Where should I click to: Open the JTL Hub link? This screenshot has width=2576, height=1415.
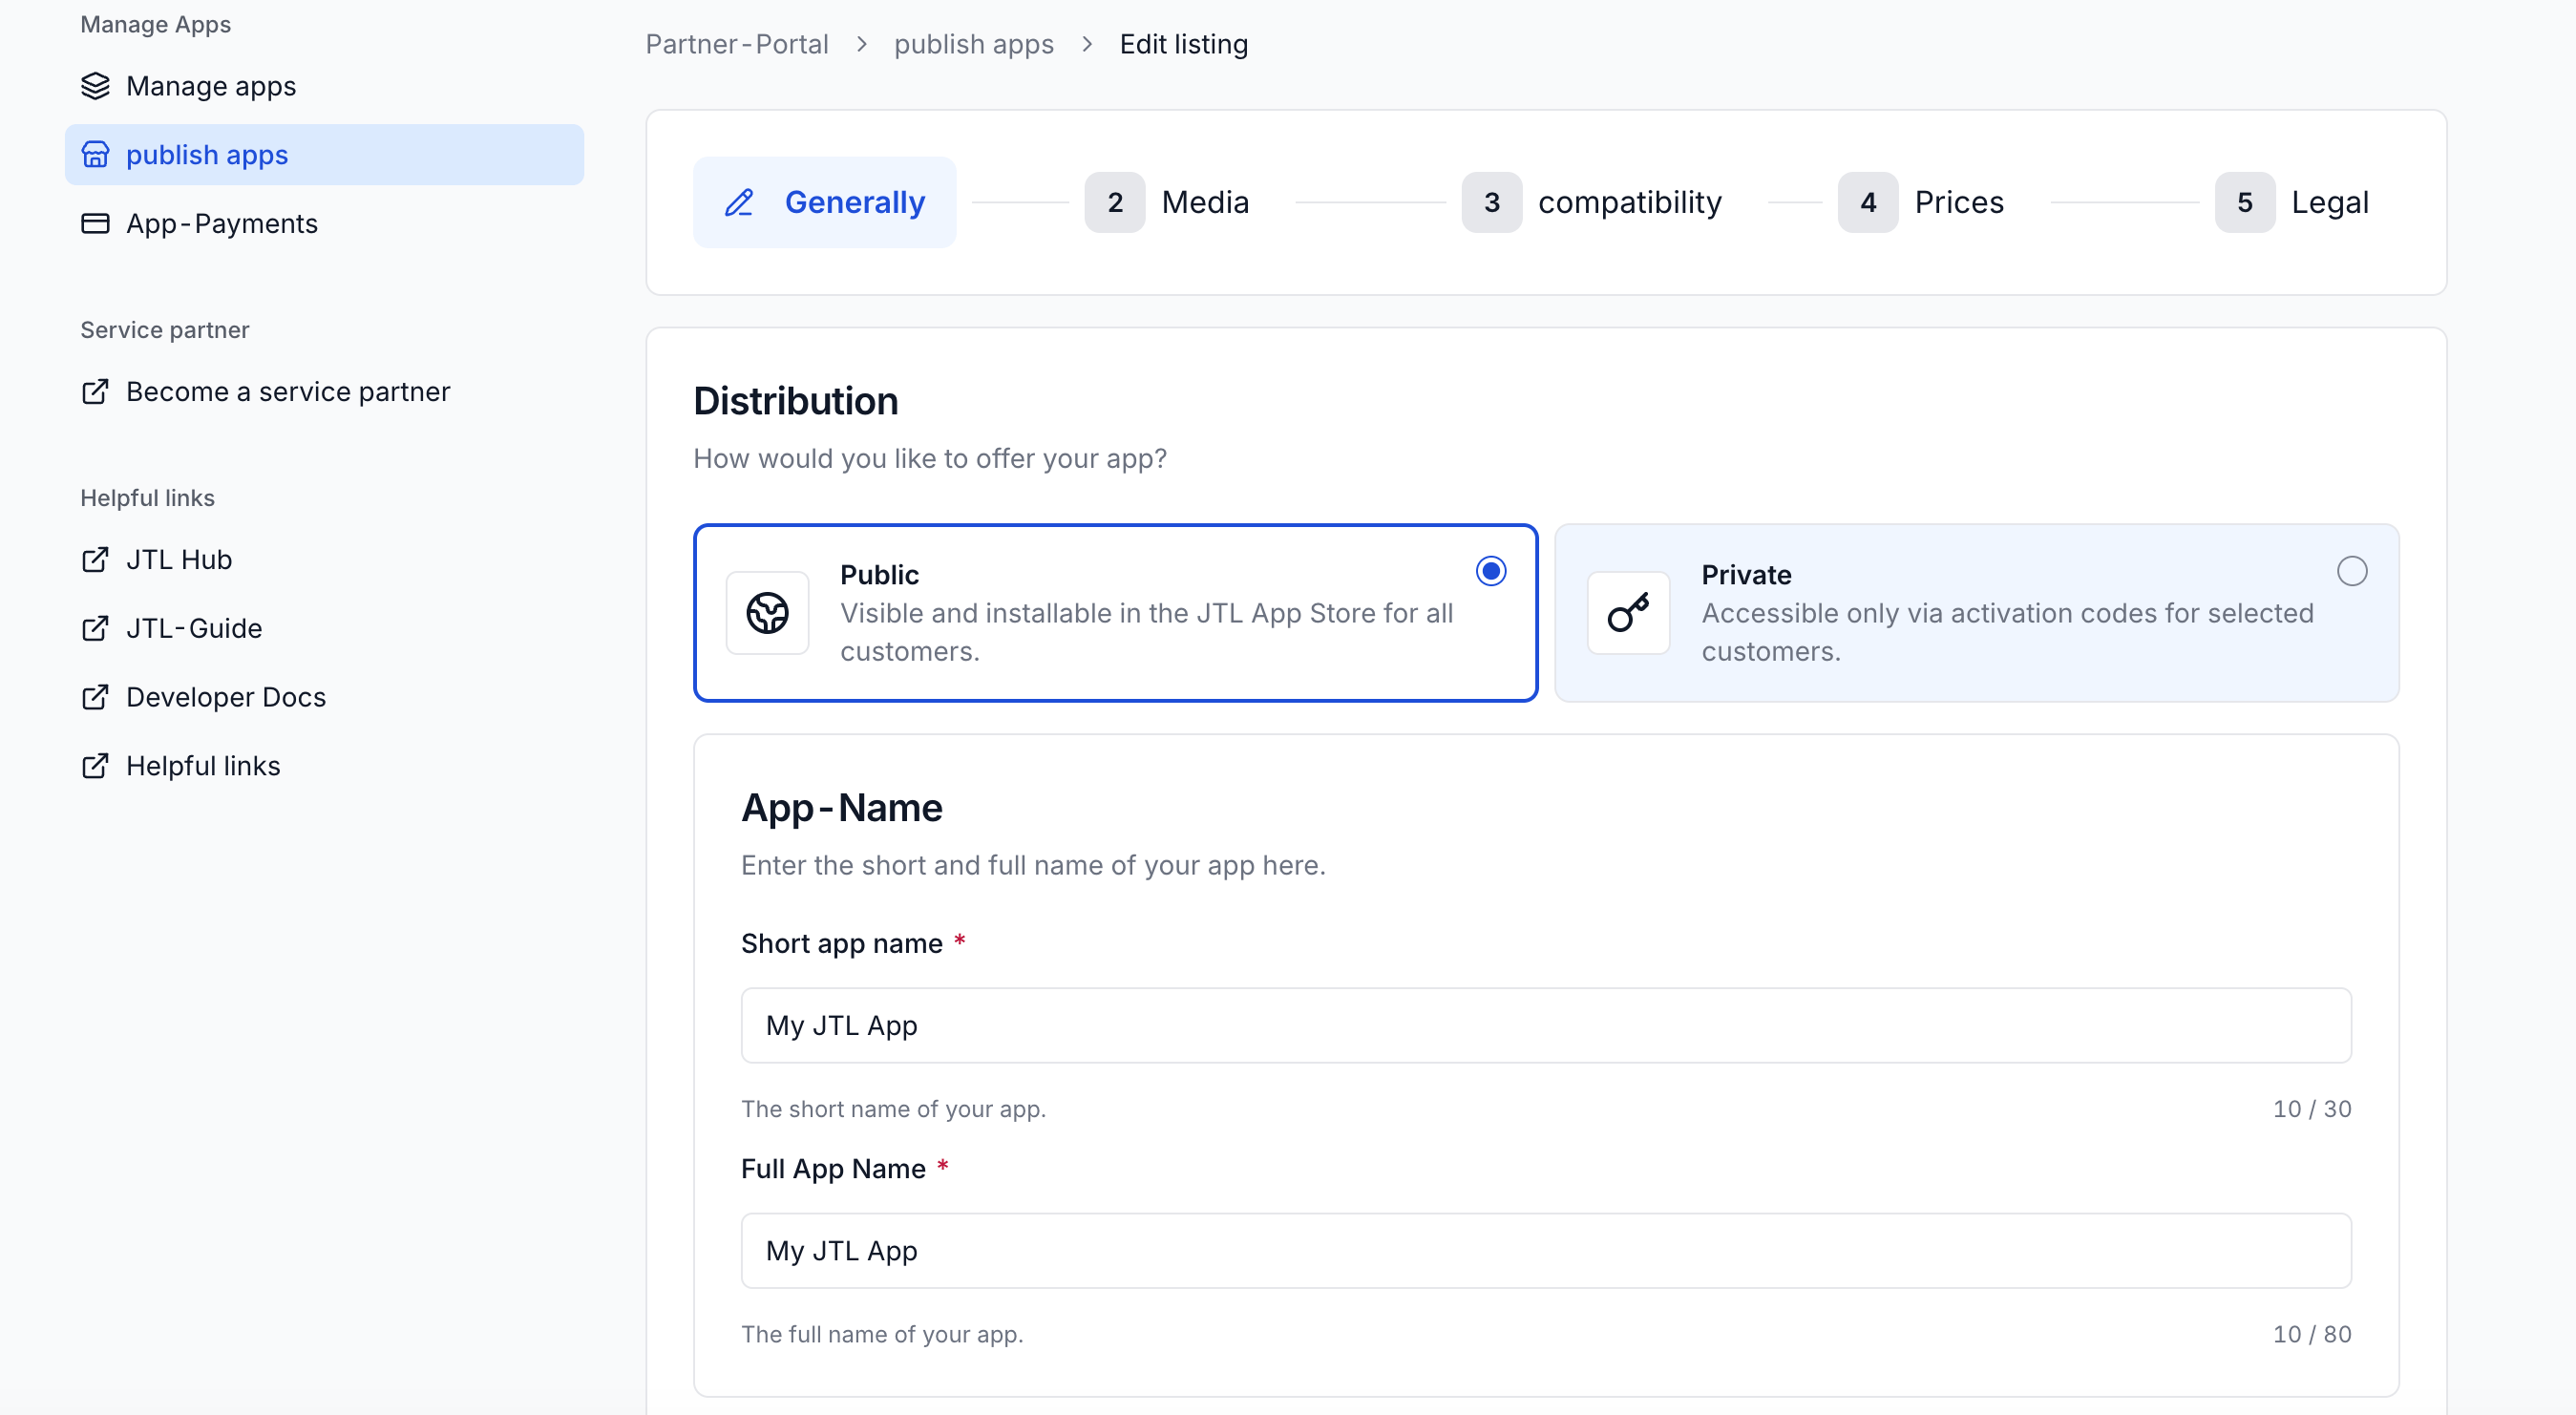click(x=324, y=560)
